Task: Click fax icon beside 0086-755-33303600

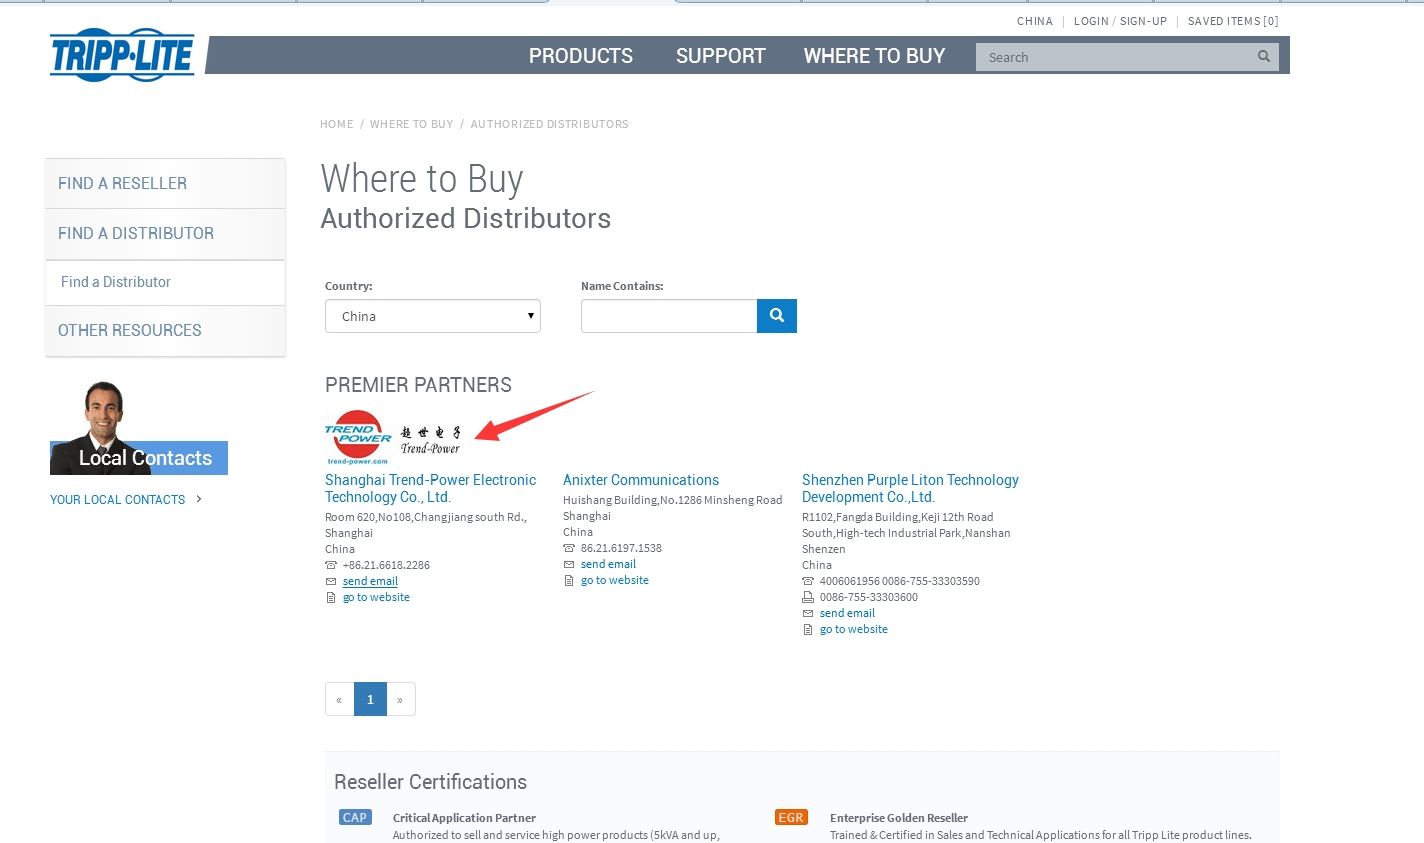Action: tap(808, 597)
